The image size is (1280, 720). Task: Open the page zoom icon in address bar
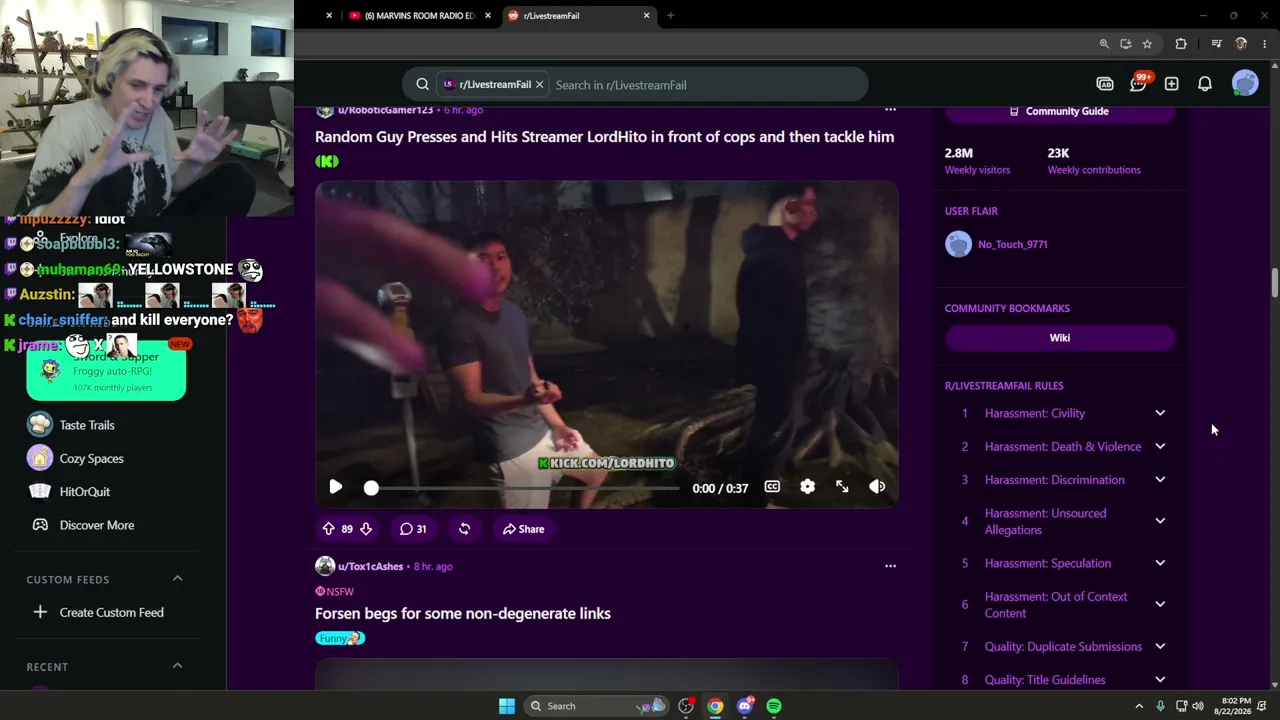tap(1104, 44)
